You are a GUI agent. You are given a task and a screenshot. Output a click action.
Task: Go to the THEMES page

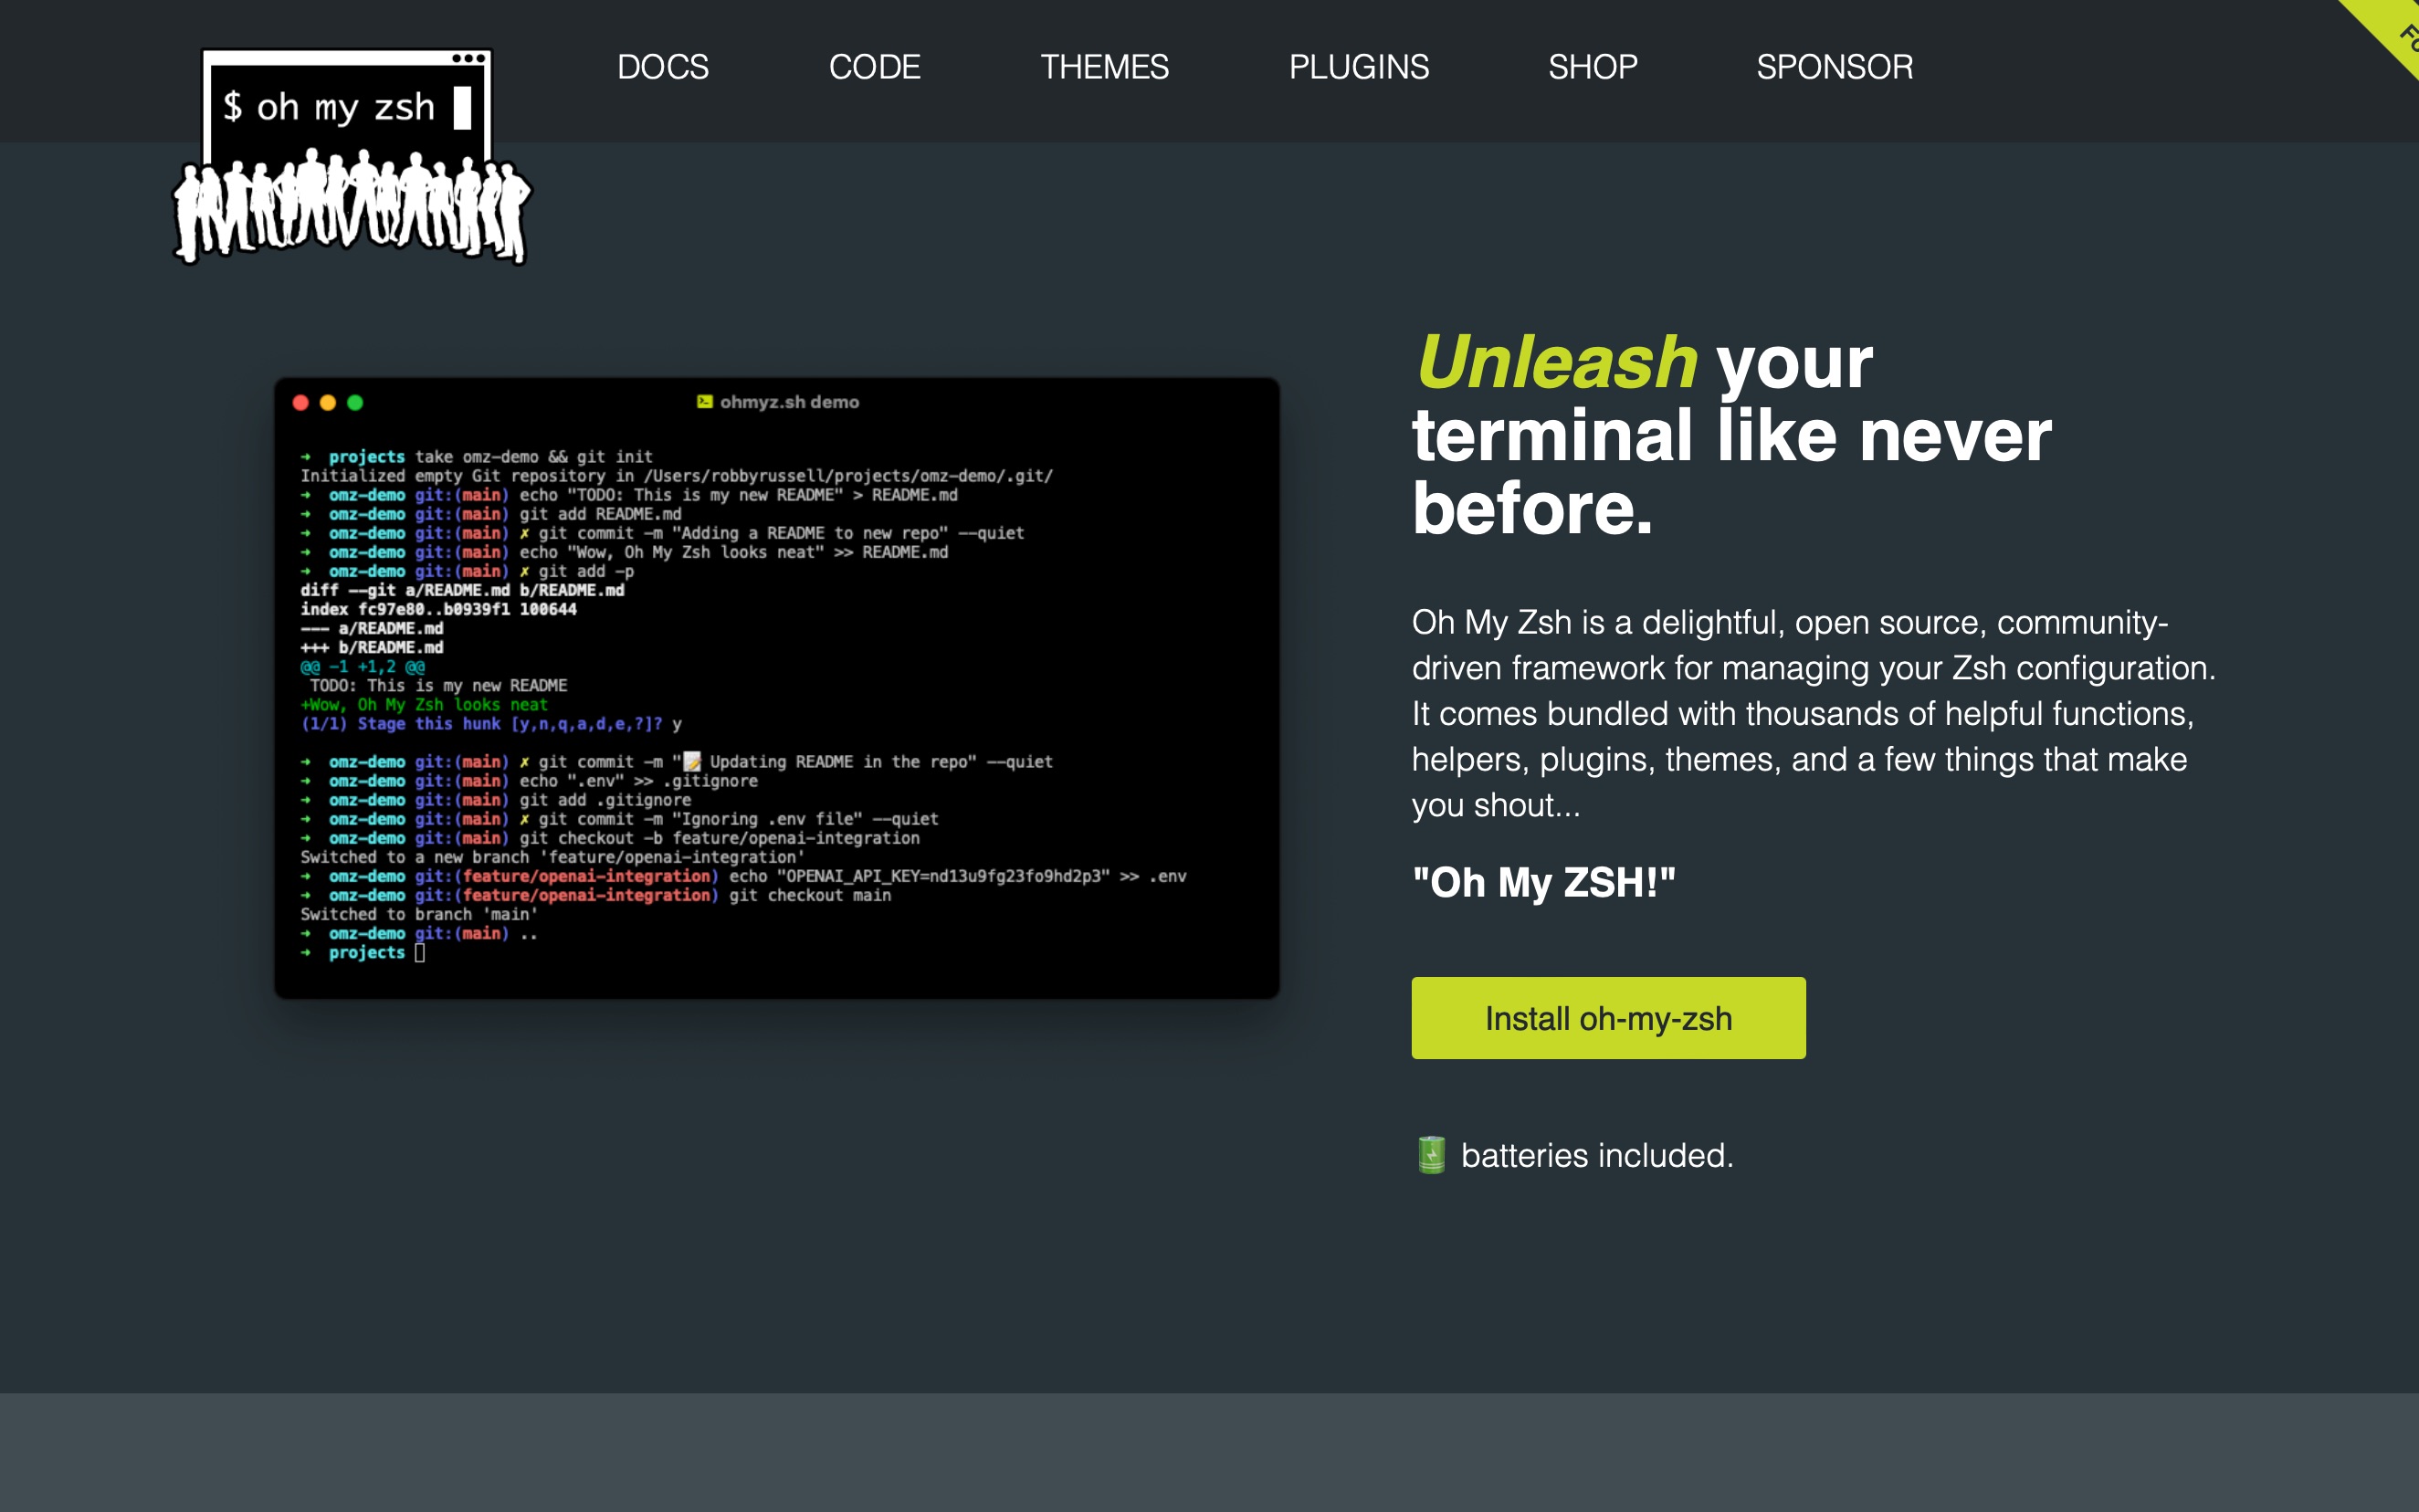pos(1104,67)
